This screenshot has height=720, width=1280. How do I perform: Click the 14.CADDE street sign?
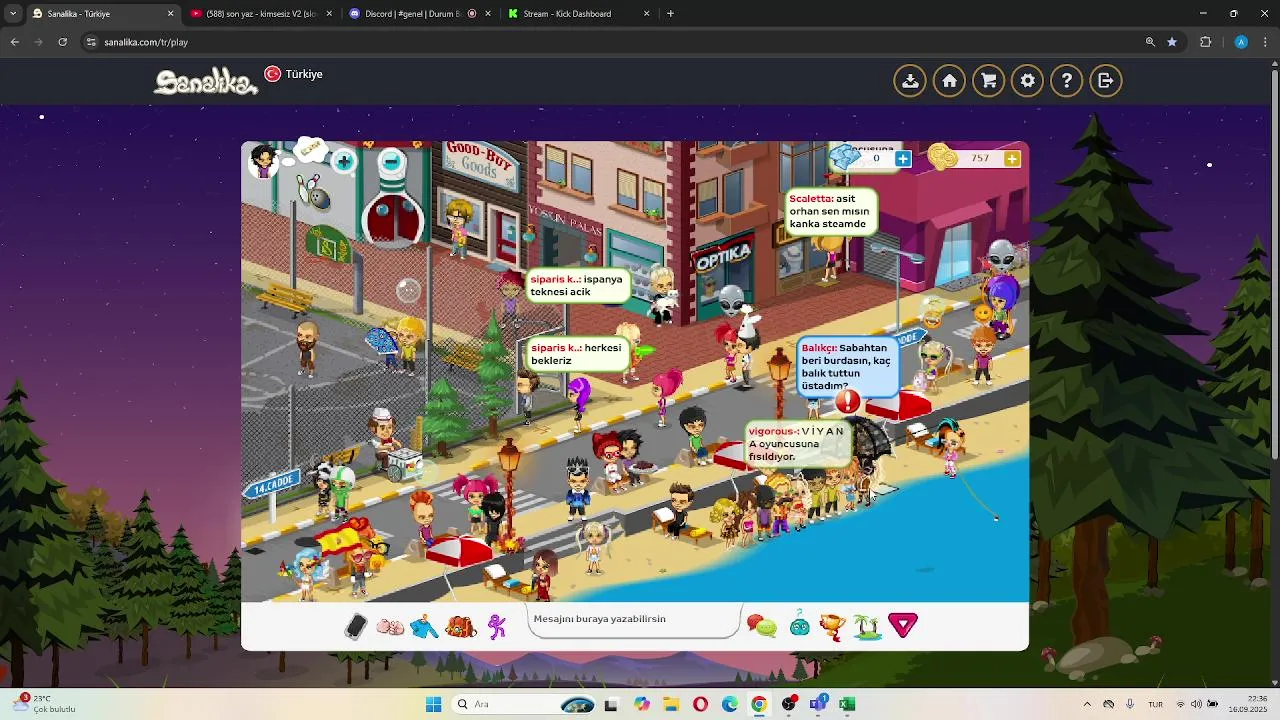click(x=272, y=485)
